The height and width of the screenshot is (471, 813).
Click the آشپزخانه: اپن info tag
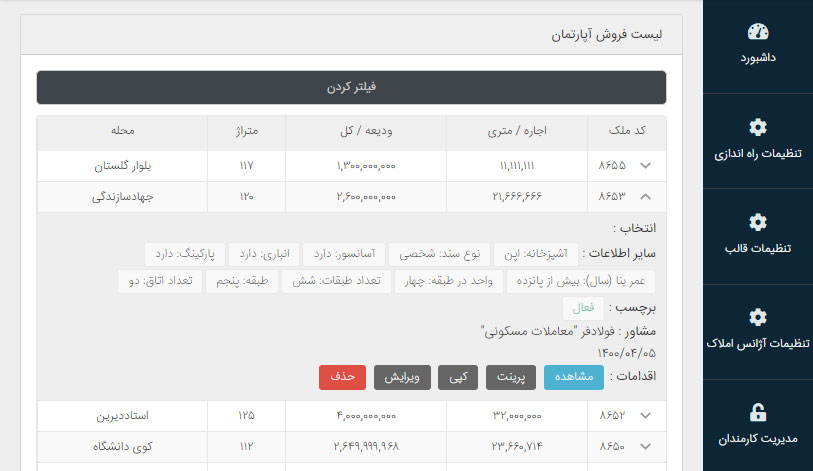click(x=536, y=254)
